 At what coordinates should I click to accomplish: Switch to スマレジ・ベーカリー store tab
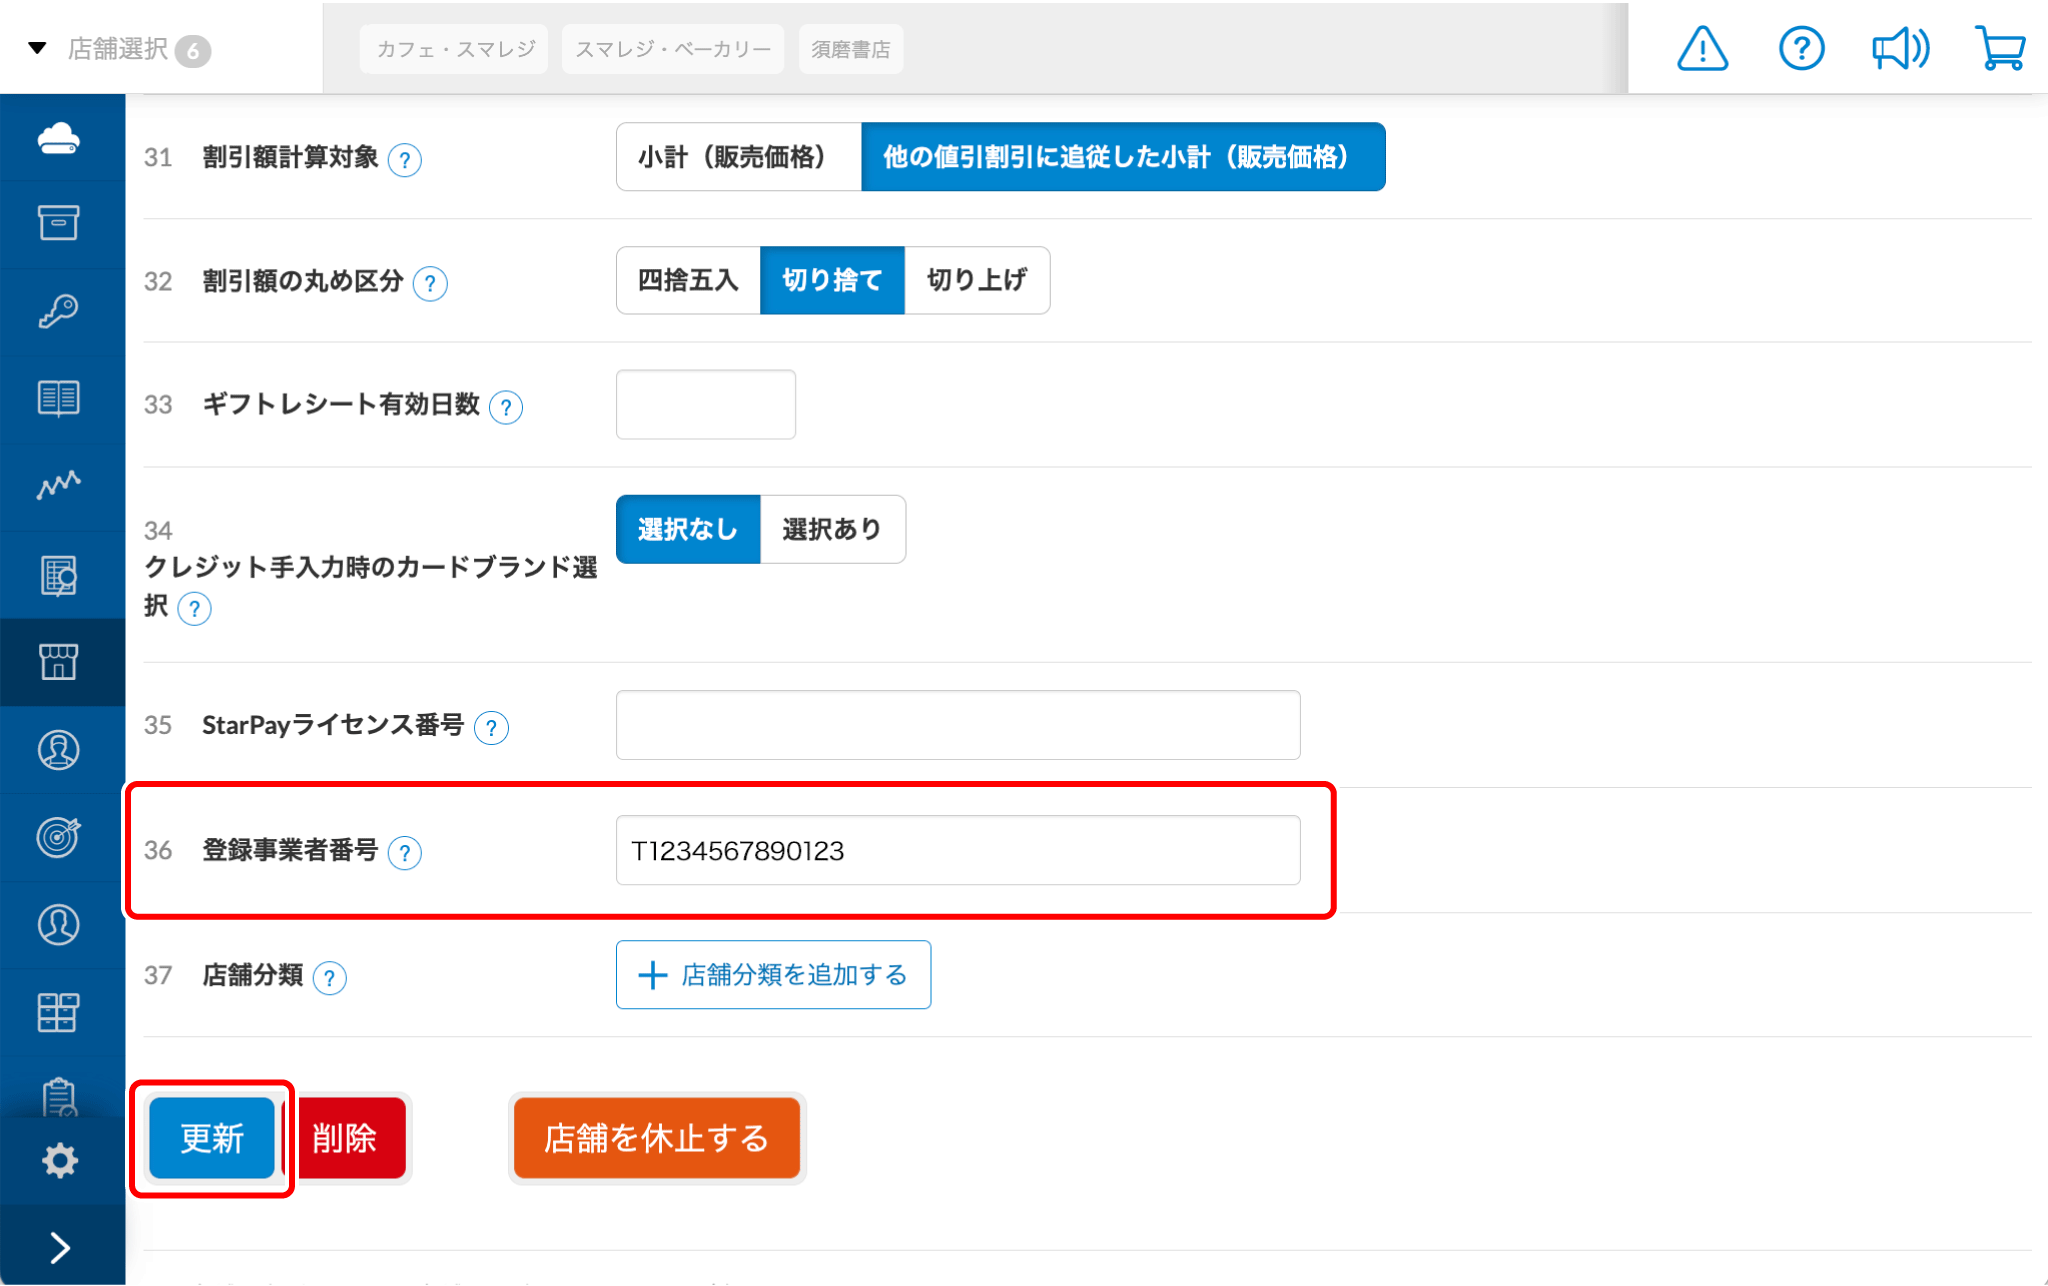(673, 49)
